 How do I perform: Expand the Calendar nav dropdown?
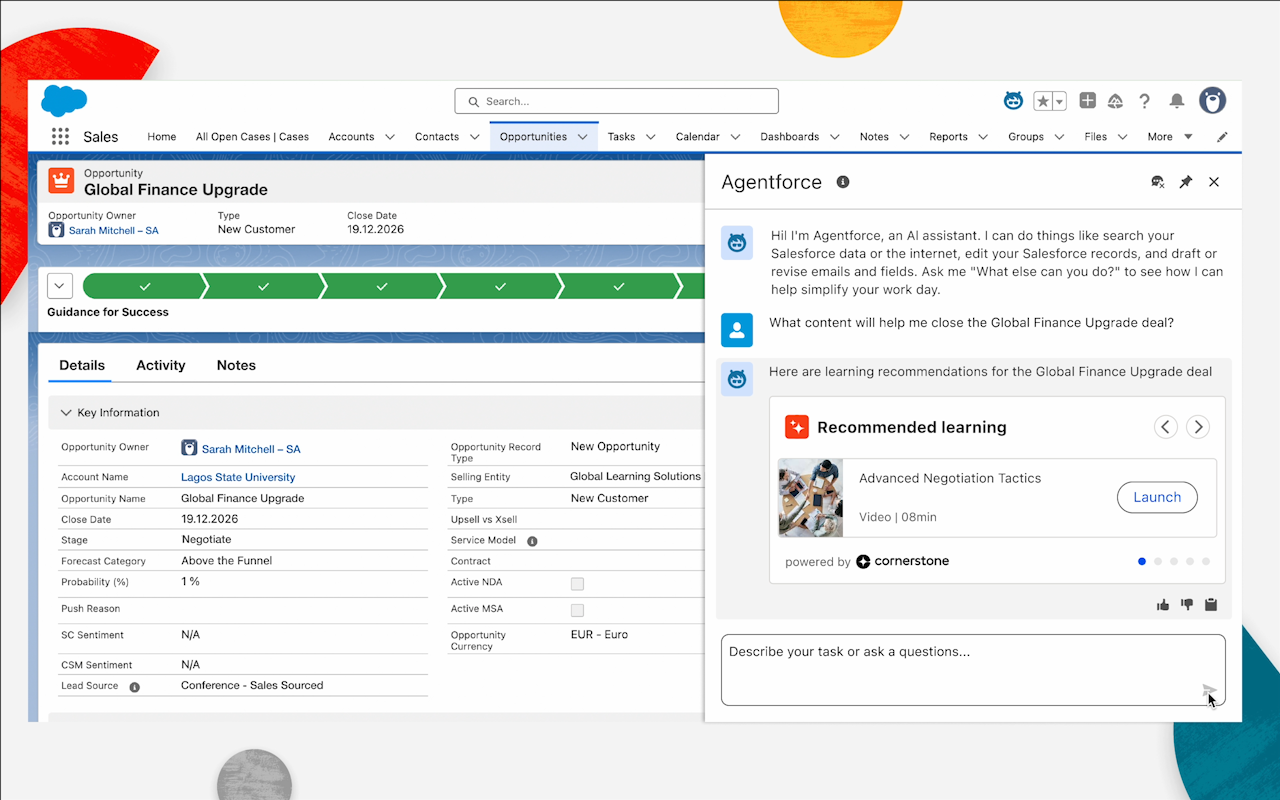(x=736, y=137)
